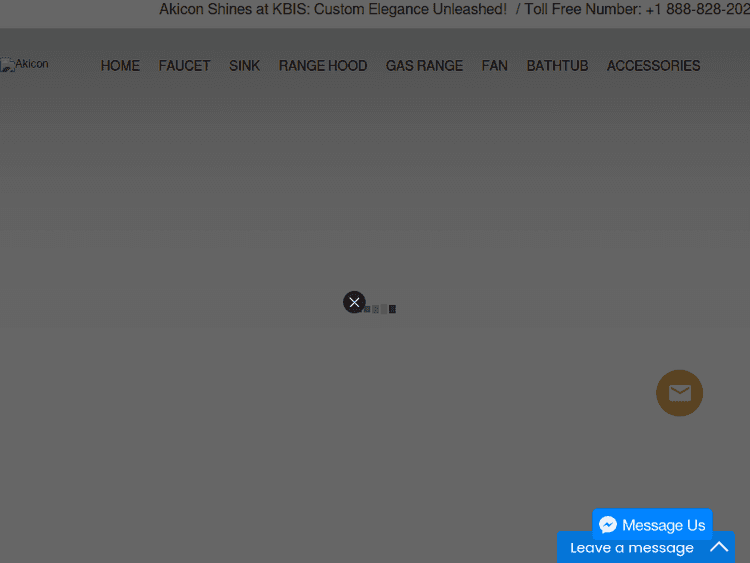Open the BATHTUB category
The height and width of the screenshot is (563, 750).
point(557,66)
